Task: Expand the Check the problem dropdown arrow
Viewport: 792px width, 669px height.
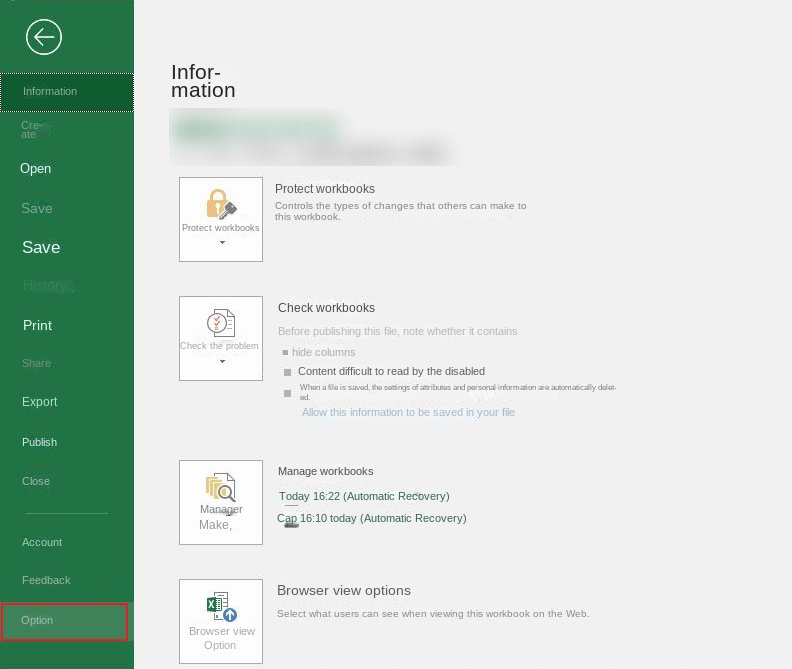Action: (x=221, y=362)
